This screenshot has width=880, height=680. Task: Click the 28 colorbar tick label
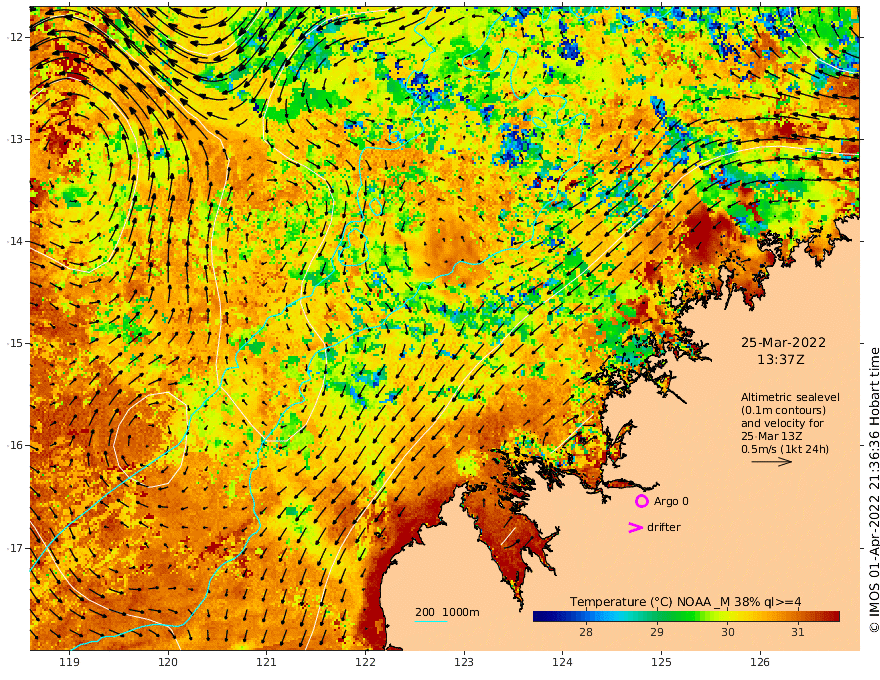[585, 632]
